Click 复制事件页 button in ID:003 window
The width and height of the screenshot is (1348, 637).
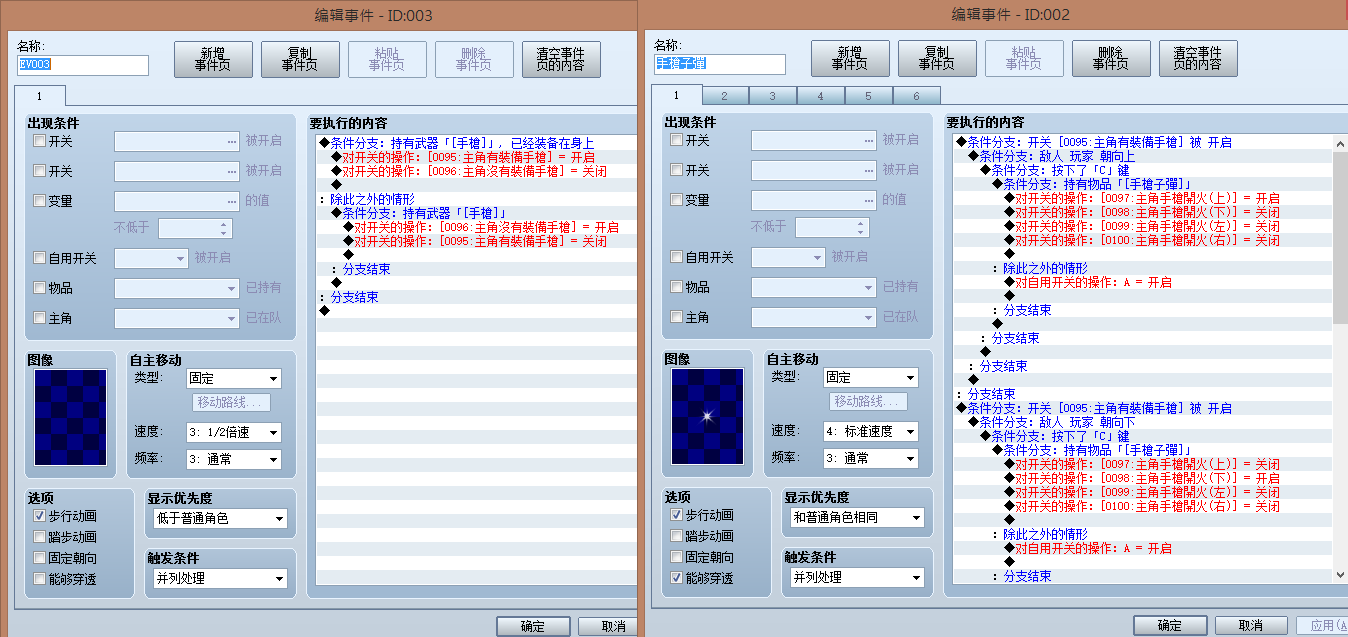tap(300, 59)
